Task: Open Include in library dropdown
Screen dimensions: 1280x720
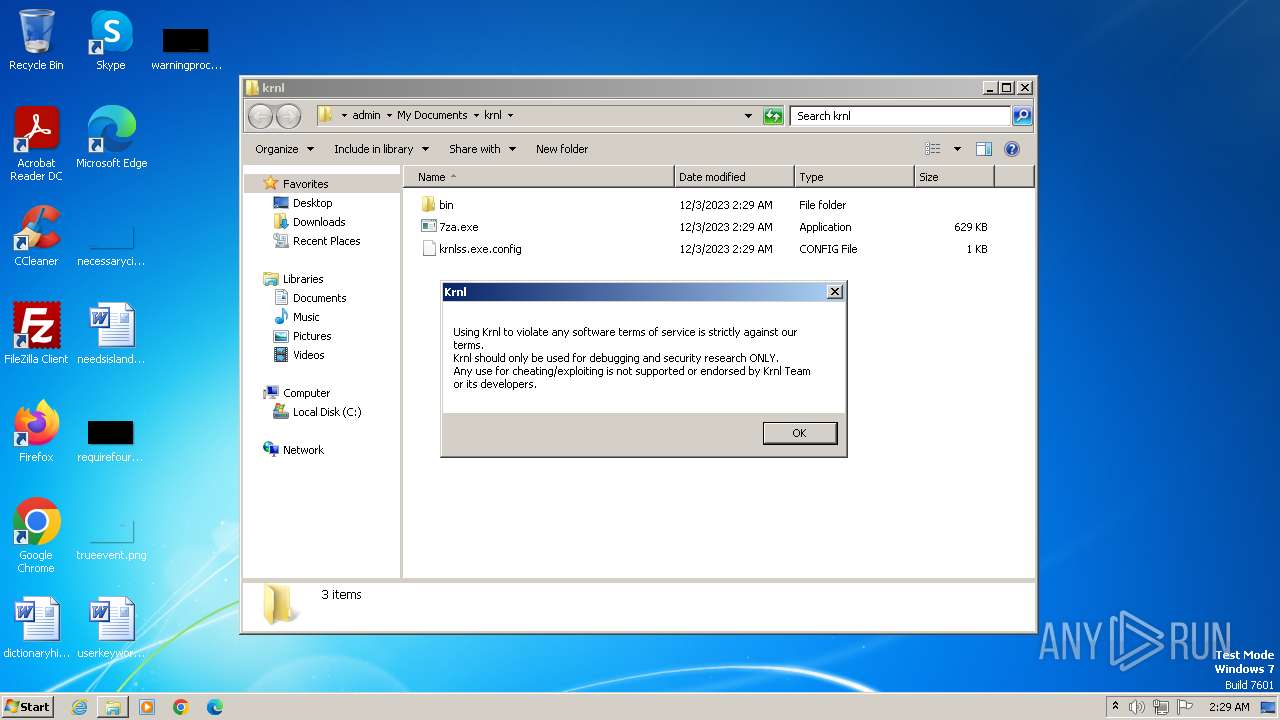Action: (382, 149)
